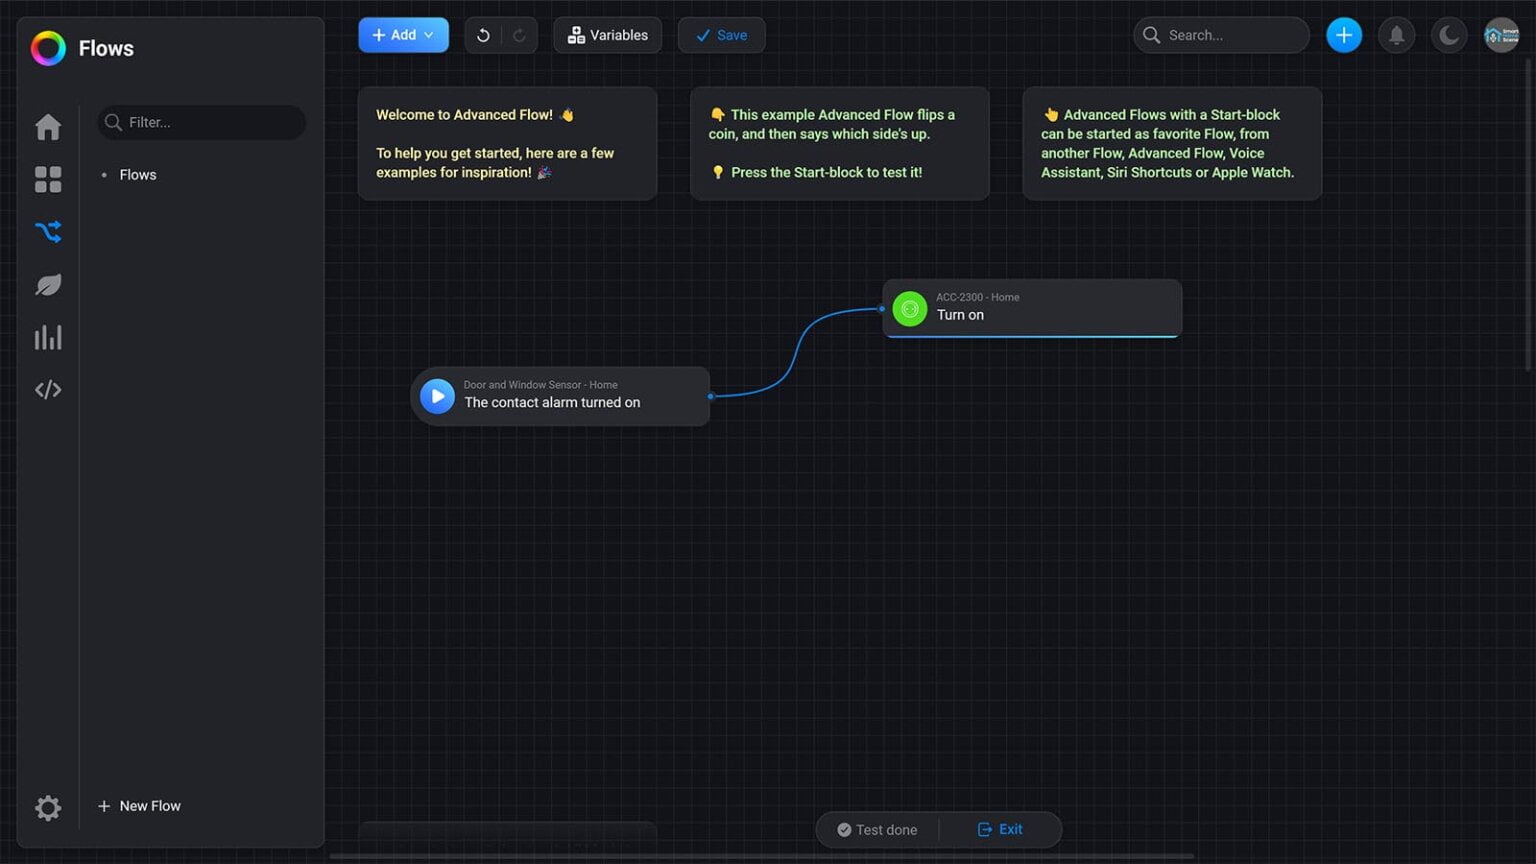This screenshot has height=864, width=1536.
Task: Click the Flows folder tree item
Action: [x=138, y=175]
